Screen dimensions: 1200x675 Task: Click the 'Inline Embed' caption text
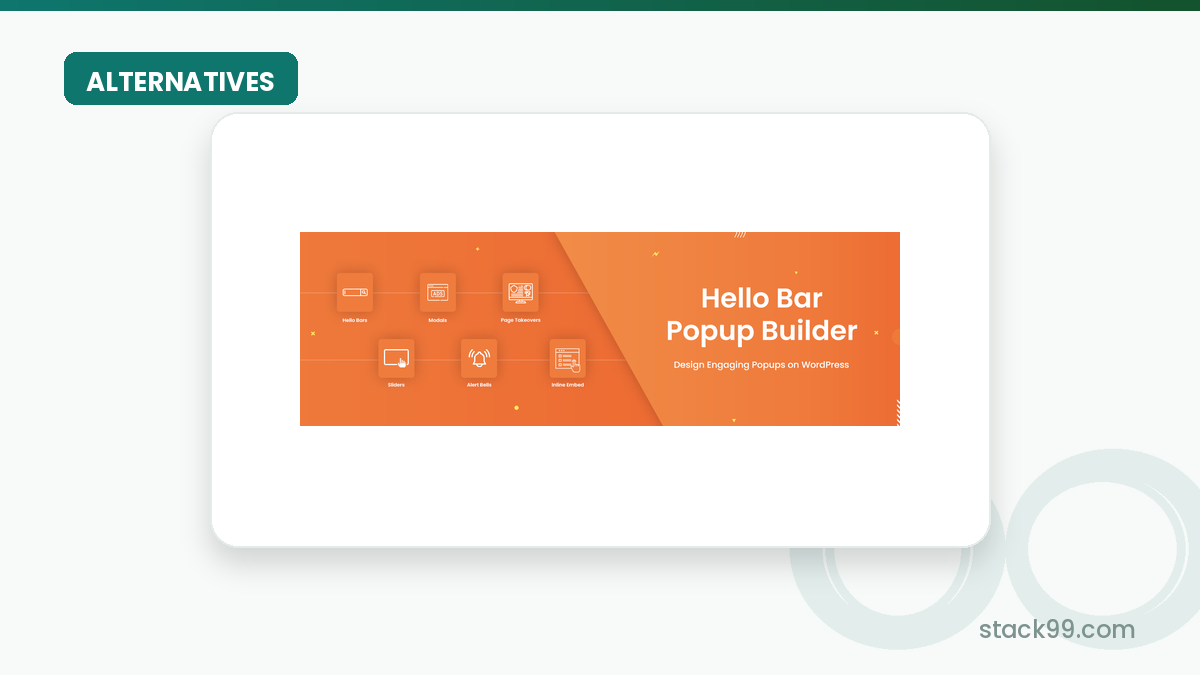[567, 385]
